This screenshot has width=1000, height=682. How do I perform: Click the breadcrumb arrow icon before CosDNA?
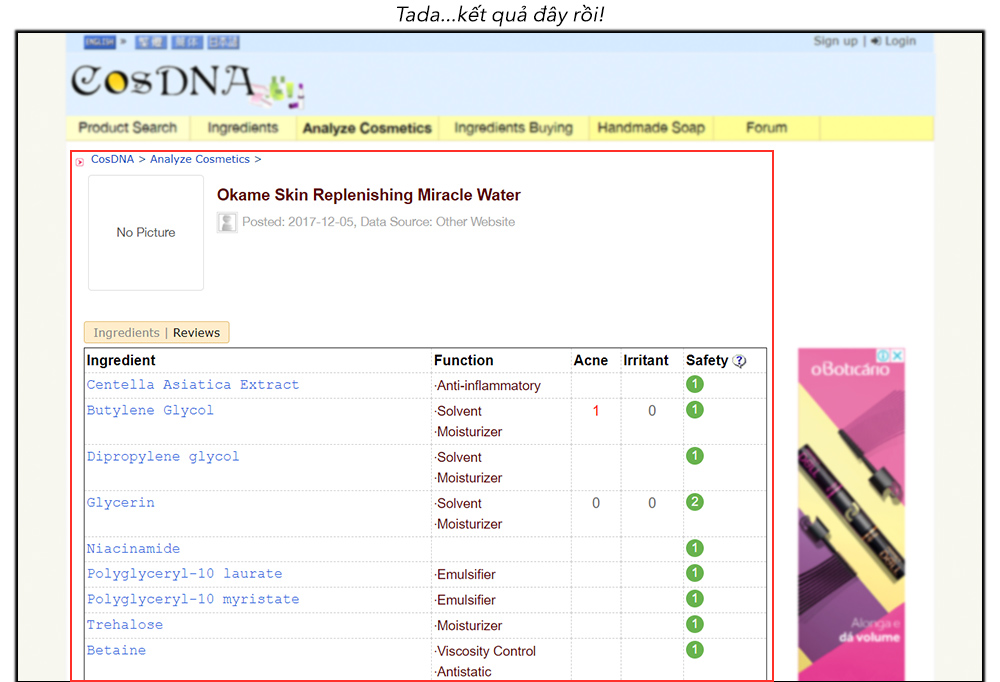(80, 162)
